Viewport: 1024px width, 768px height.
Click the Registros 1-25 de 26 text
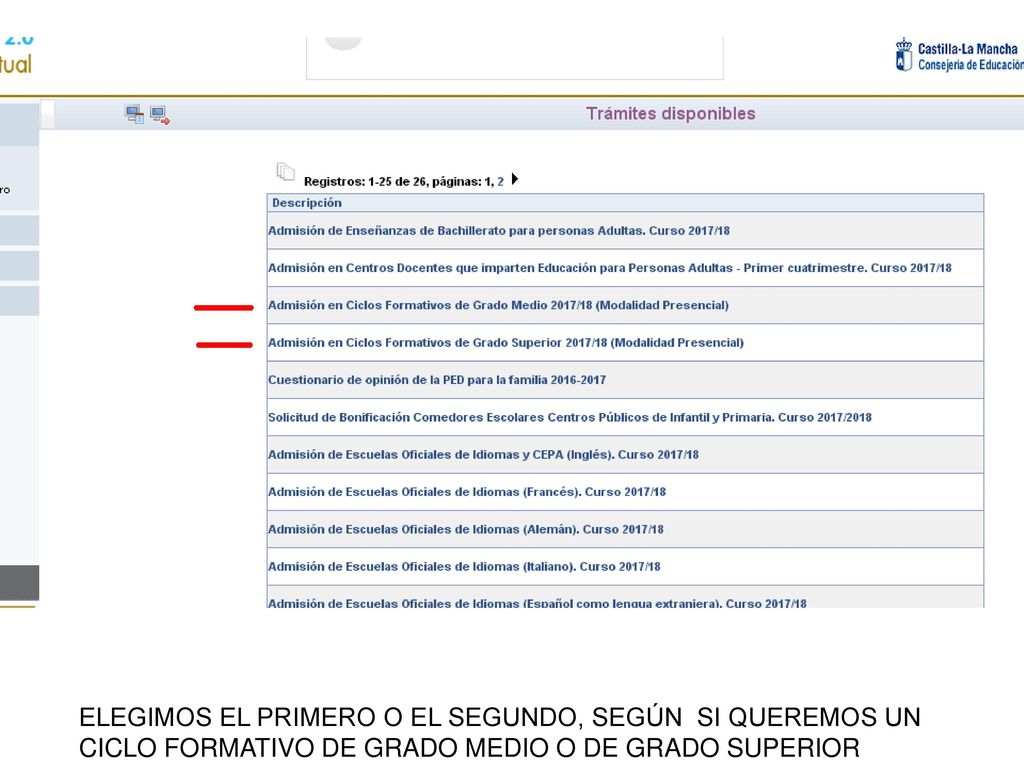tap(366, 182)
